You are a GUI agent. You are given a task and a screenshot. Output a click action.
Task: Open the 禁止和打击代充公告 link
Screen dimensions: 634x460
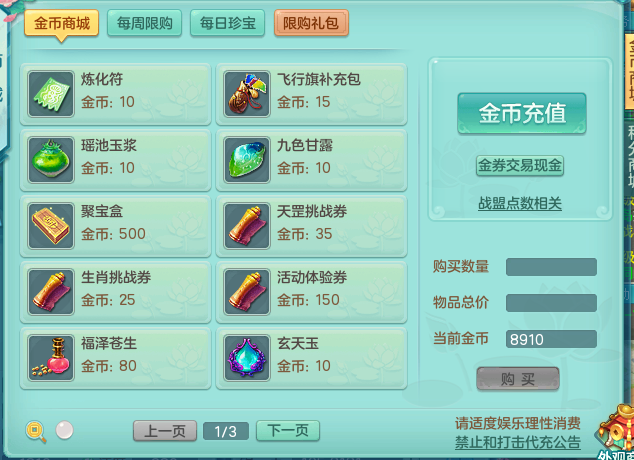pyautogui.click(x=518, y=442)
